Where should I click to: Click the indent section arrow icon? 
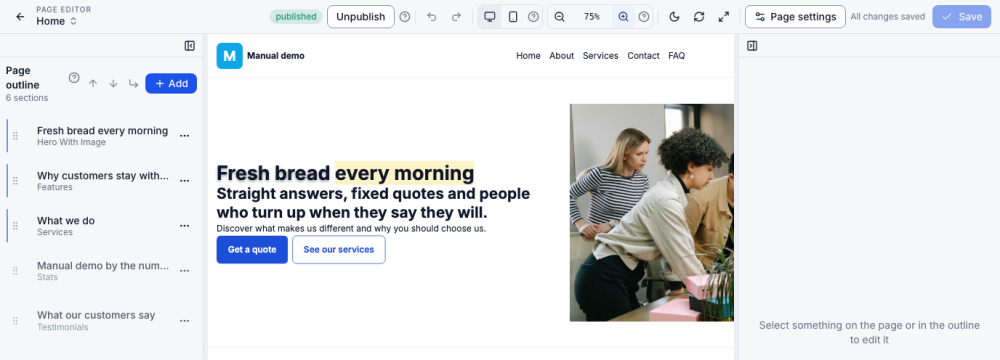click(133, 84)
